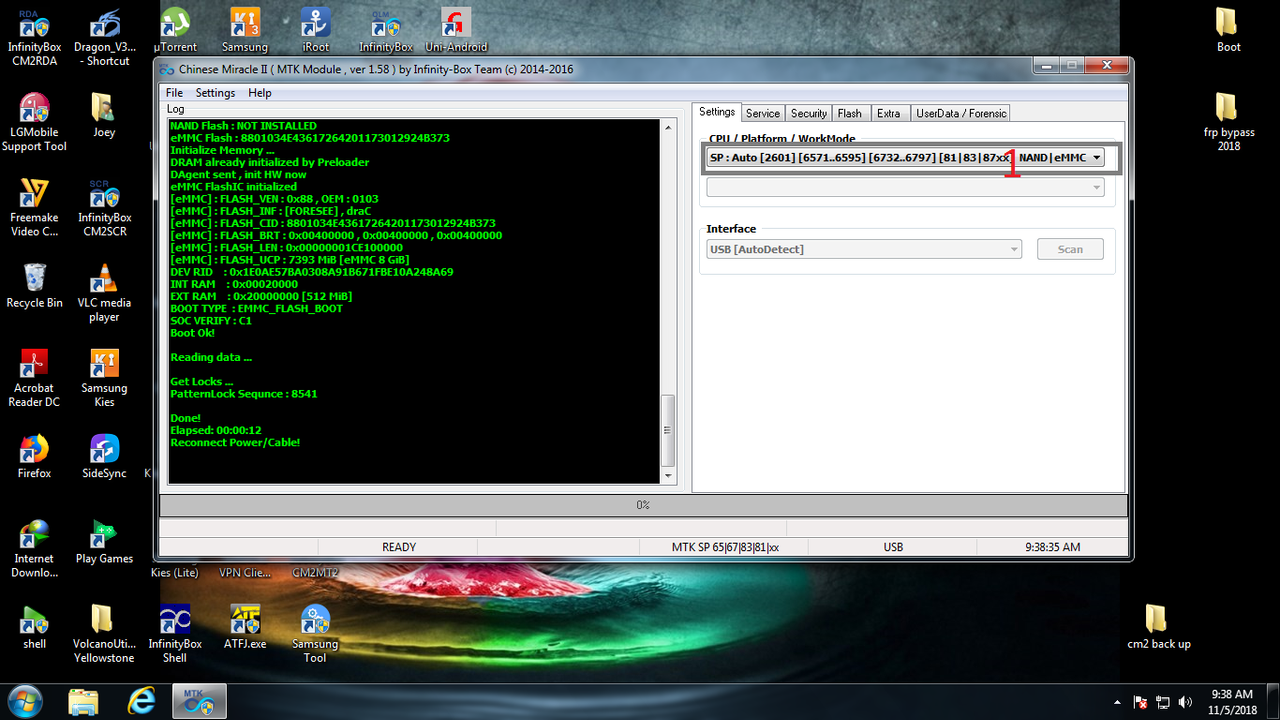Open Windows Explorer from the taskbar
This screenshot has height=720, width=1280.
[x=84, y=702]
